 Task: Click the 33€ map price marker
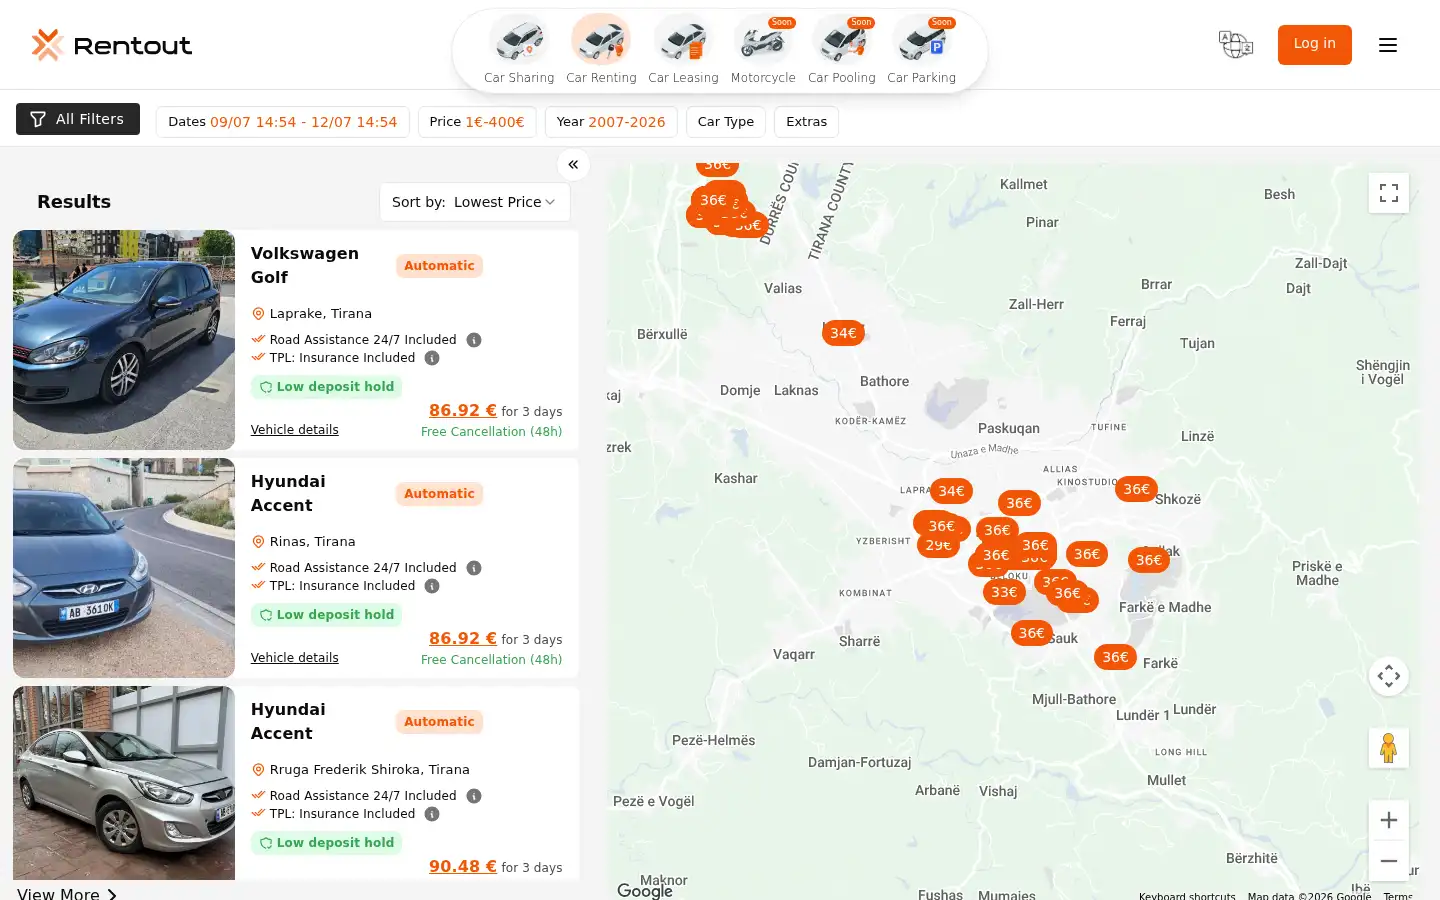tap(1004, 592)
